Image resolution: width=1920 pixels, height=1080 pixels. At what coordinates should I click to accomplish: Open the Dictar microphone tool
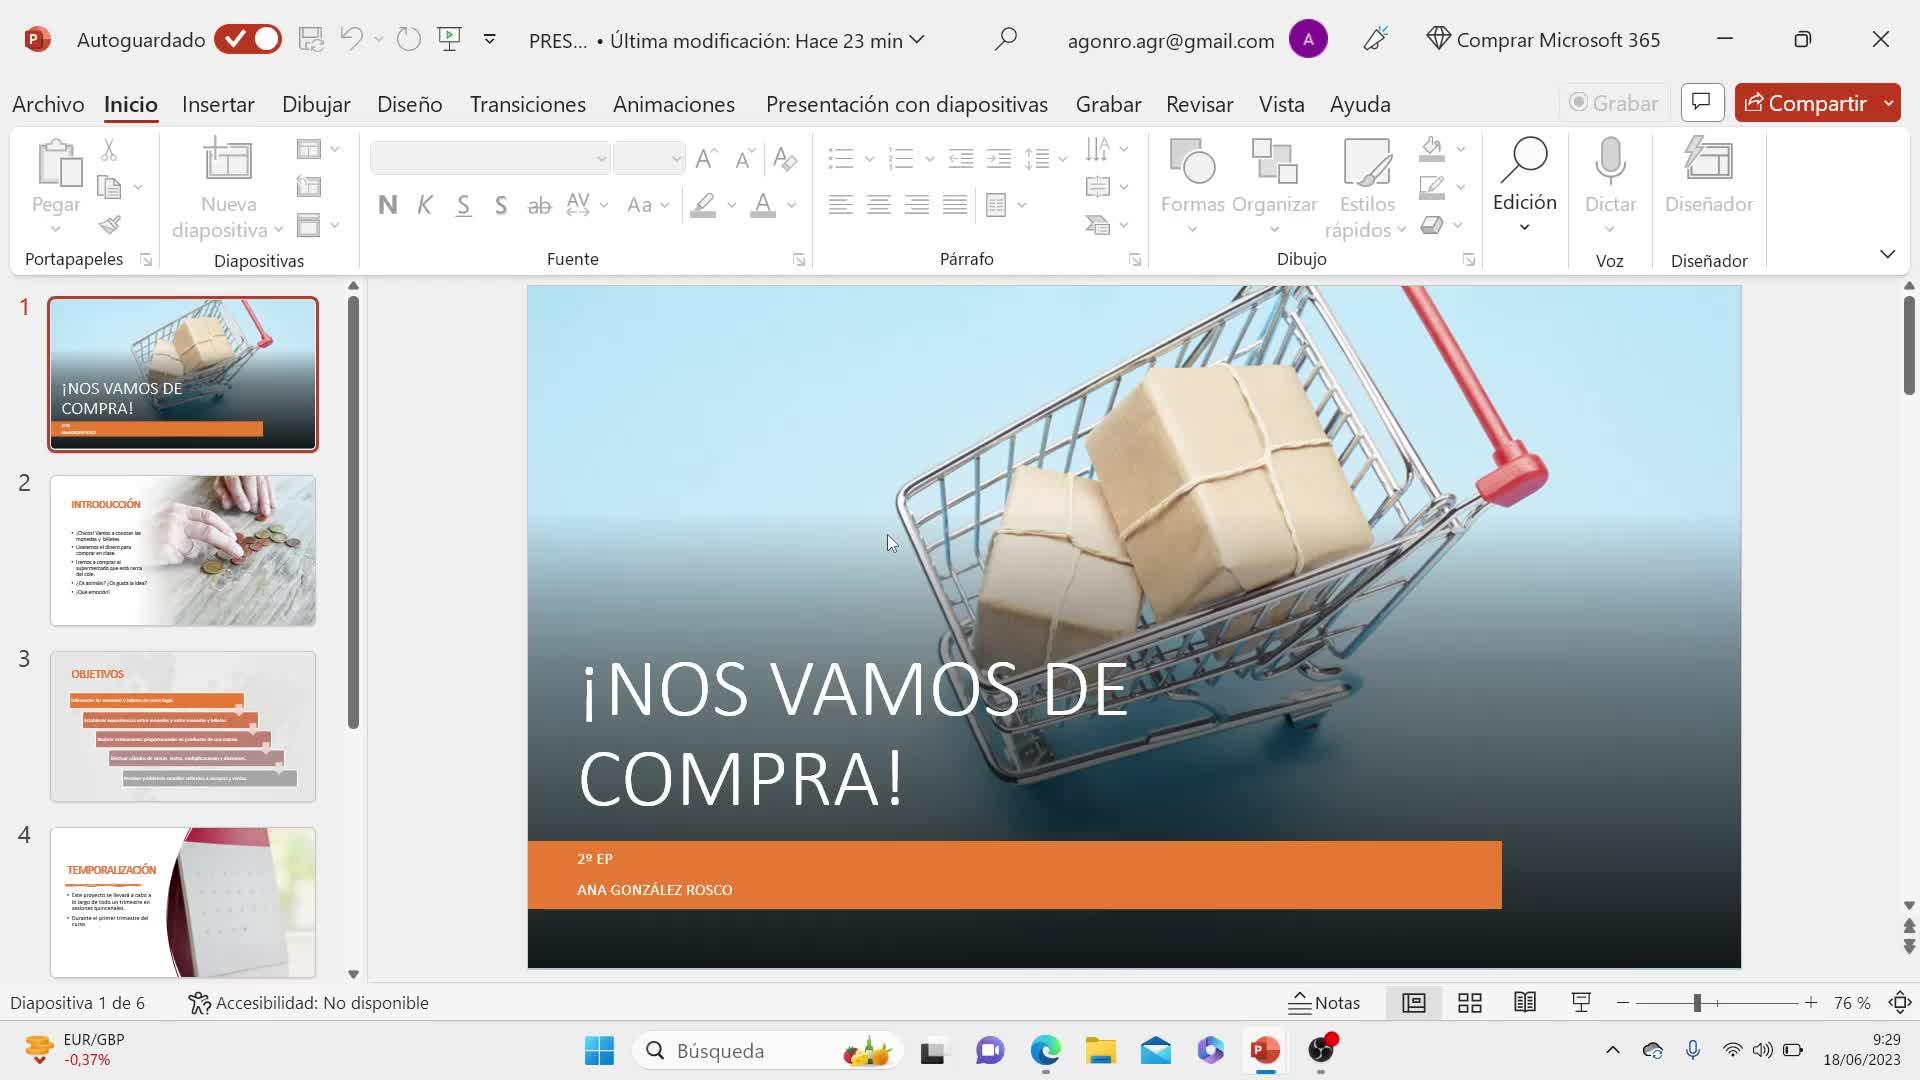(x=1610, y=162)
